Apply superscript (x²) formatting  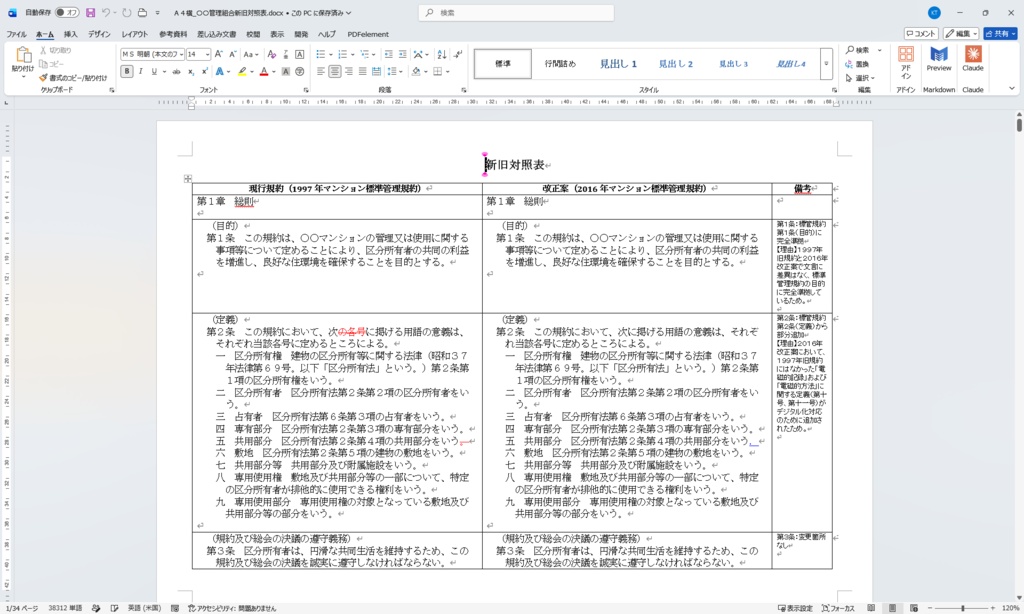click(x=204, y=72)
